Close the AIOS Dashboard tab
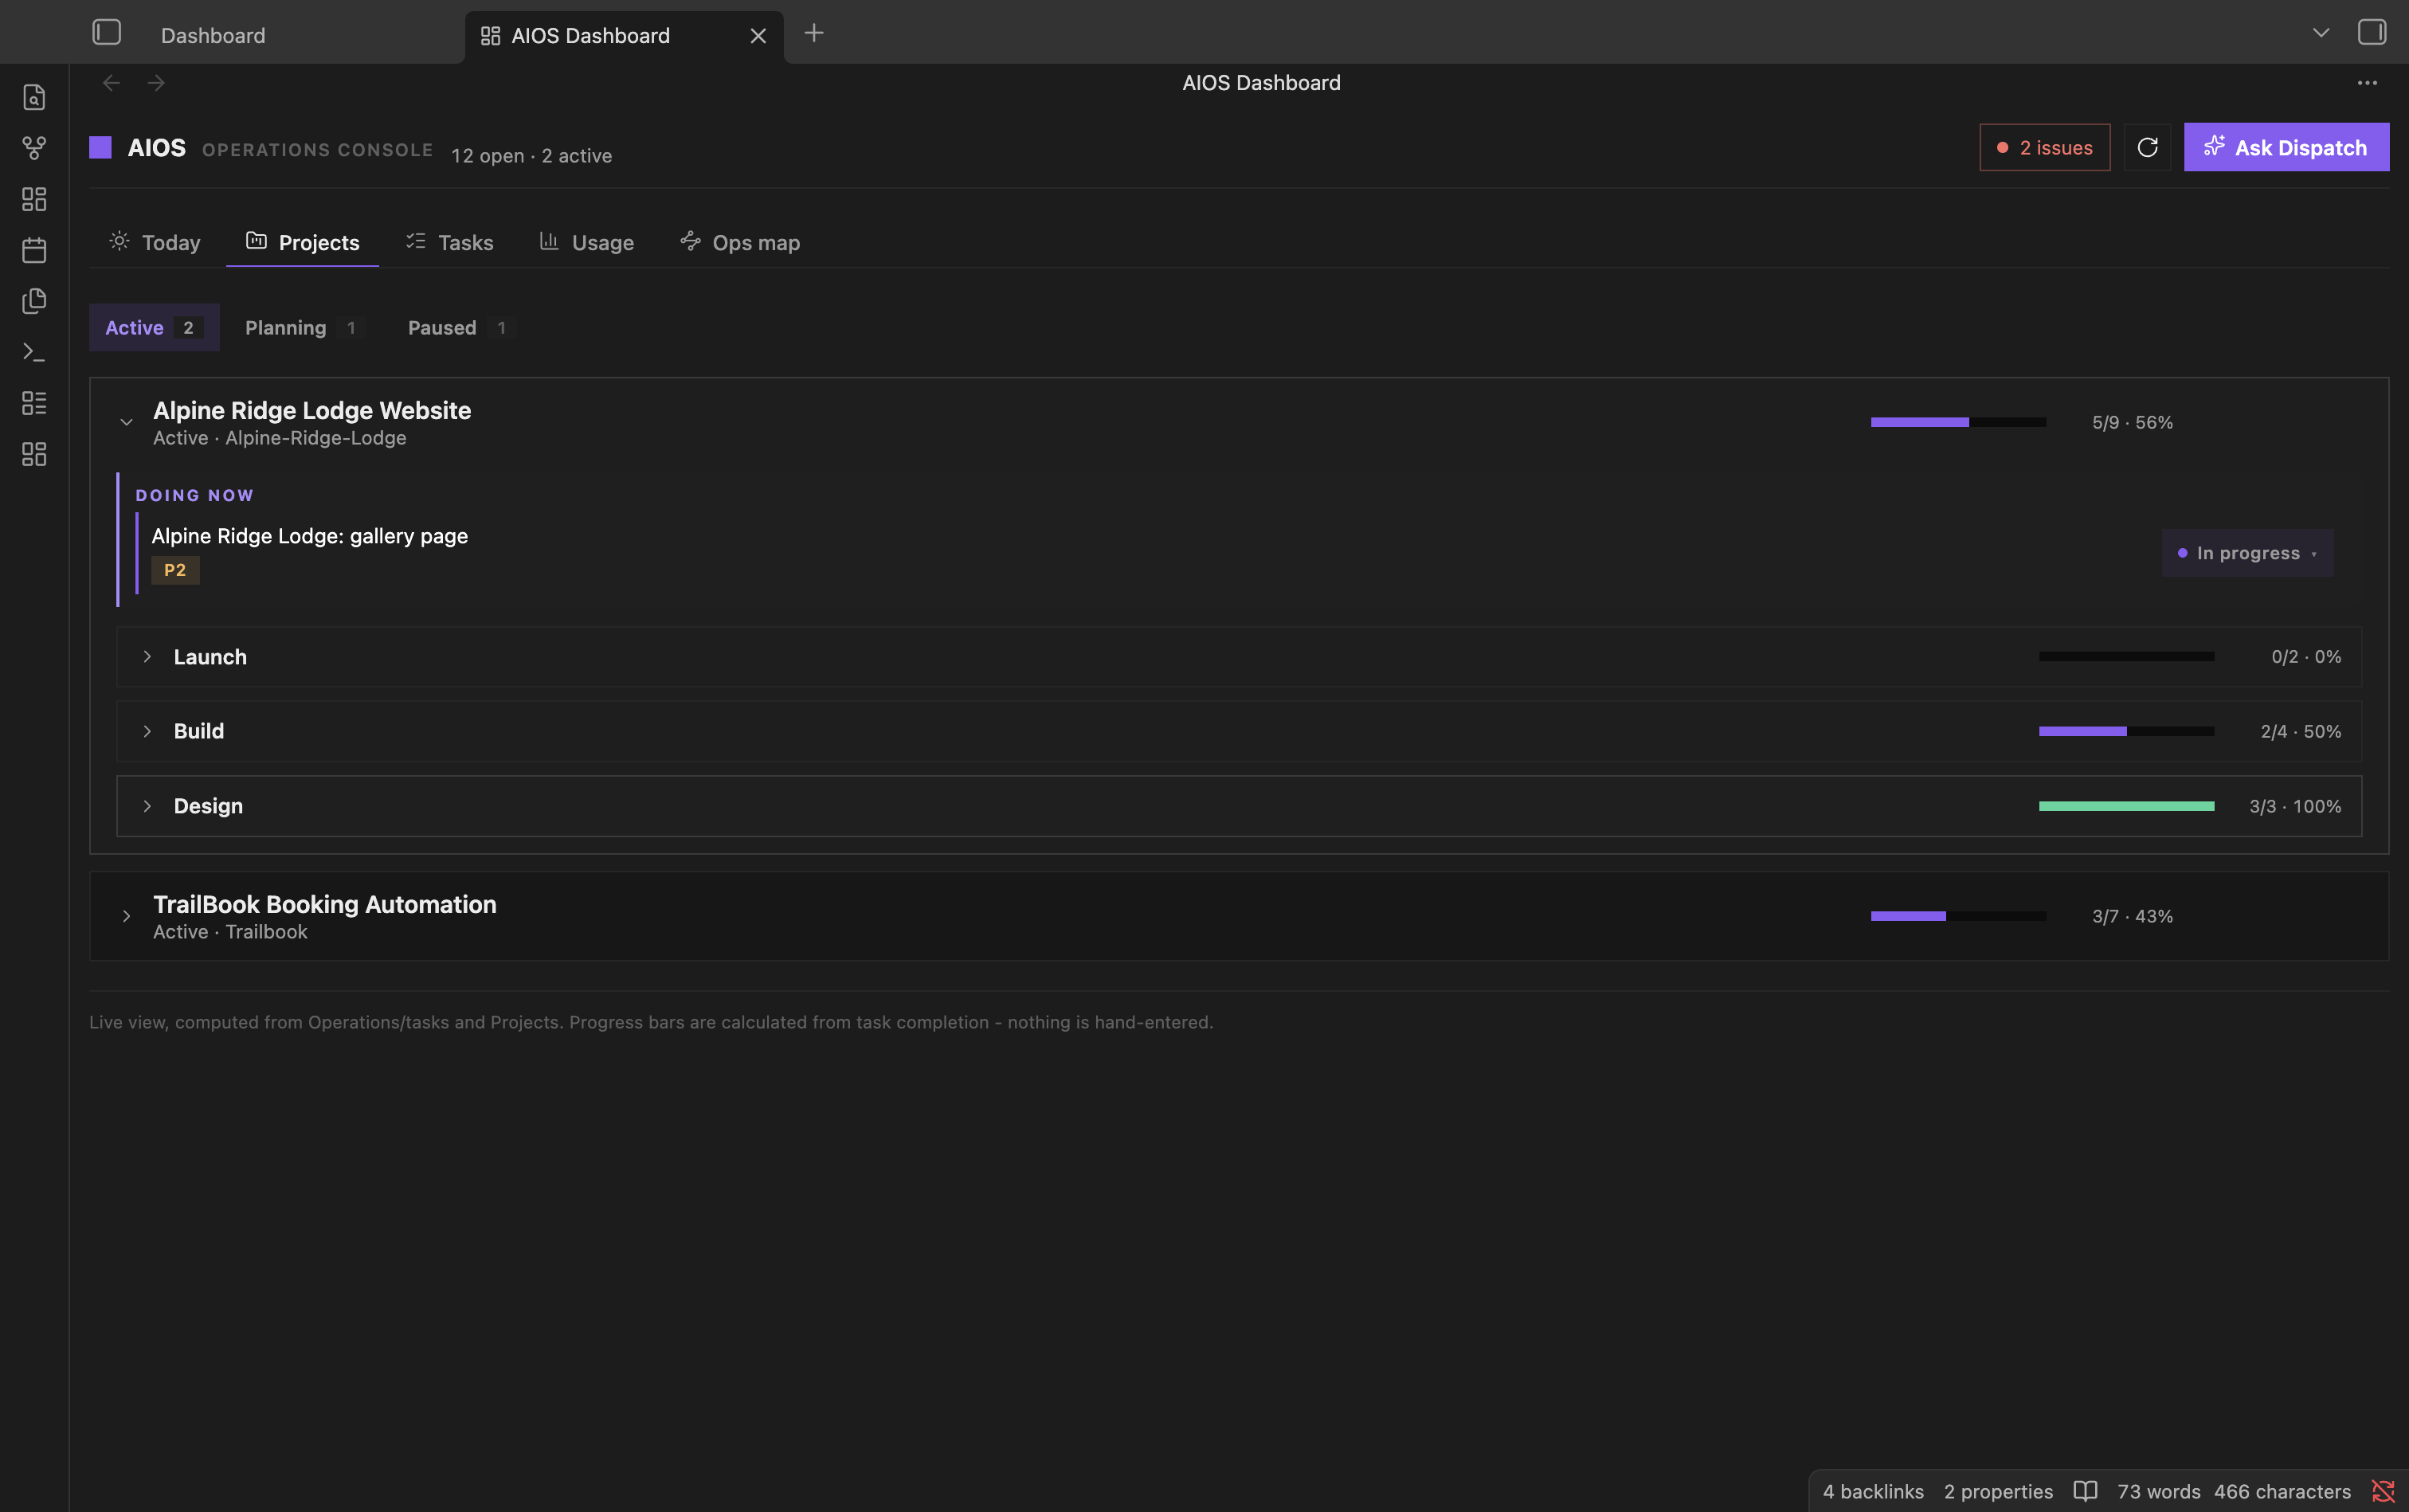This screenshot has width=2409, height=1512. coord(758,36)
